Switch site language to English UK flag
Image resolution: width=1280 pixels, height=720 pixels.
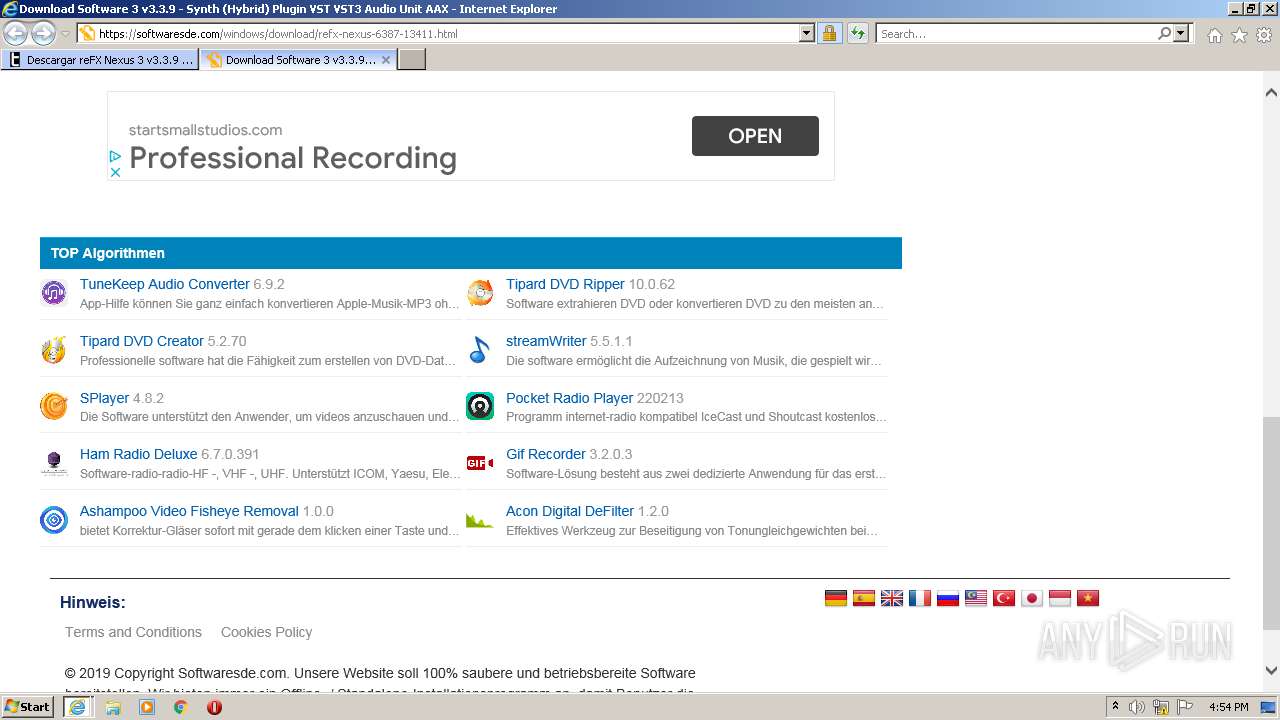[x=892, y=598]
